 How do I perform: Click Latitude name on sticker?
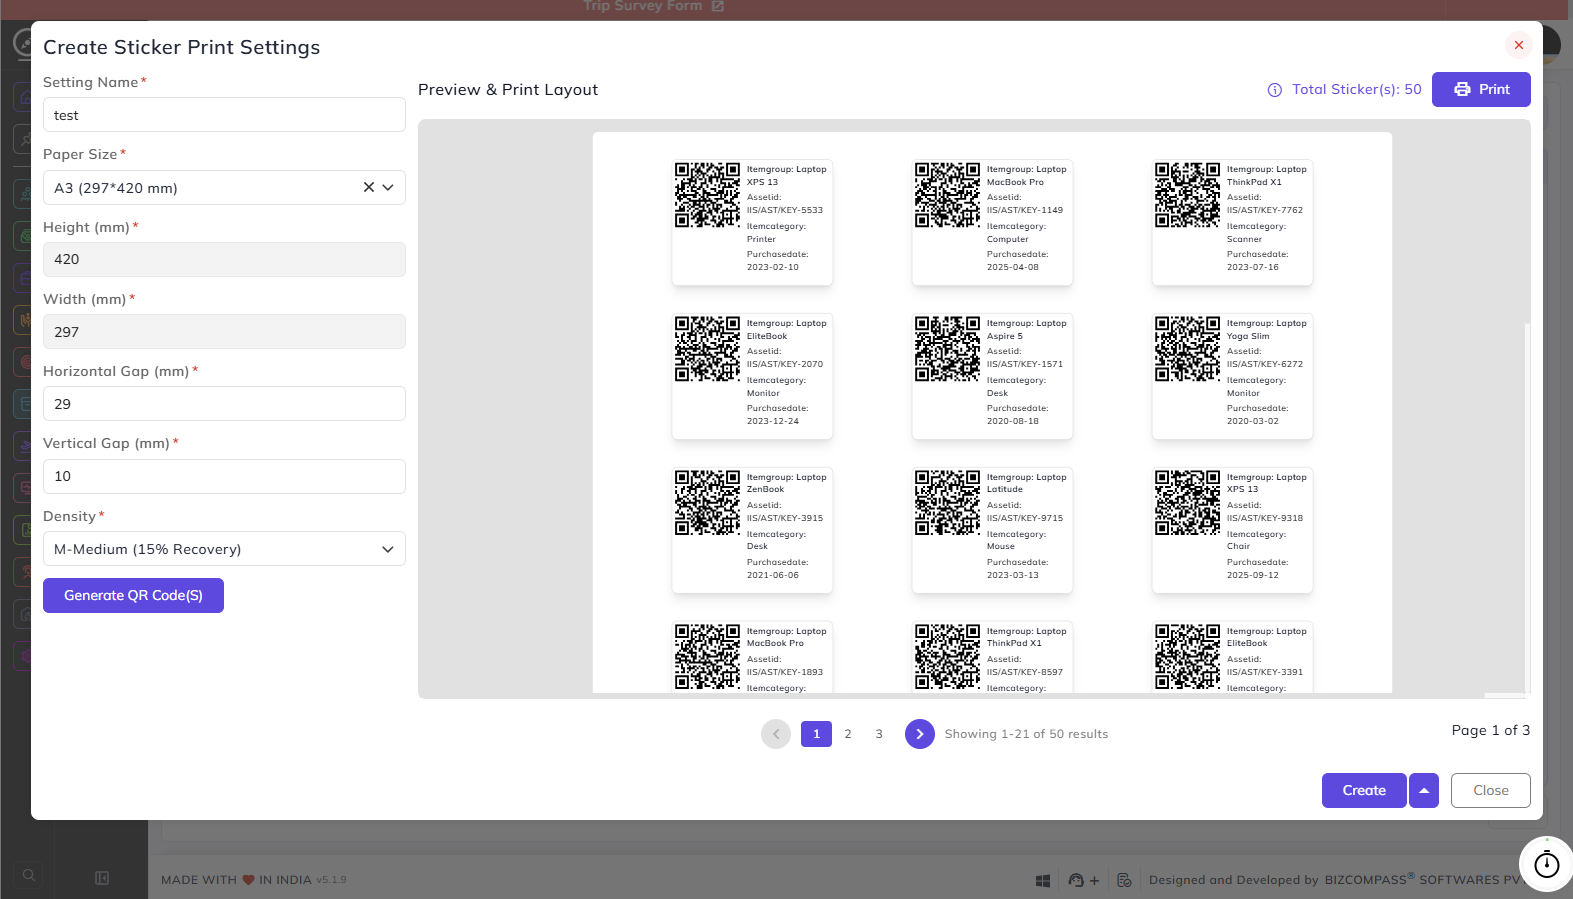pyautogui.click(x=1005, y=489)
